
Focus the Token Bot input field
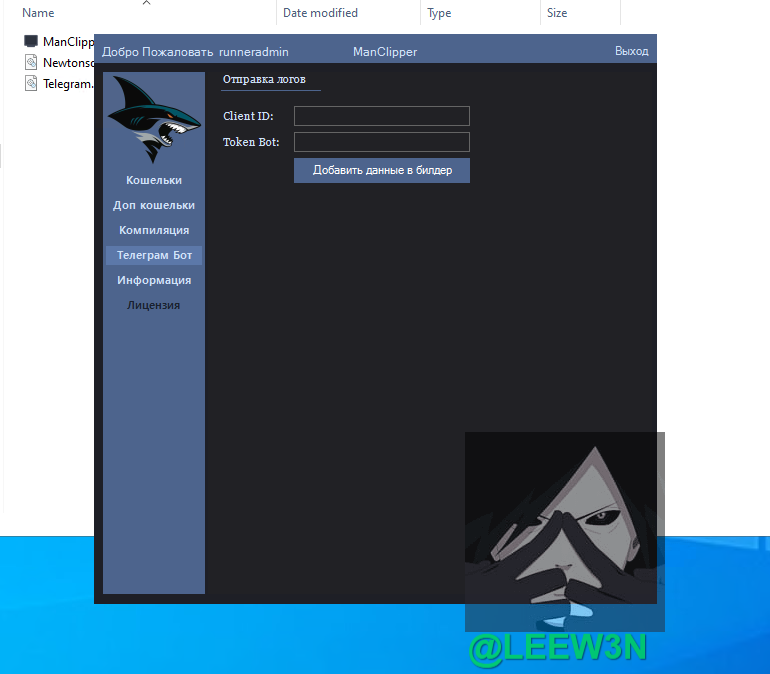pyautogui.click(x=381, y=142)
